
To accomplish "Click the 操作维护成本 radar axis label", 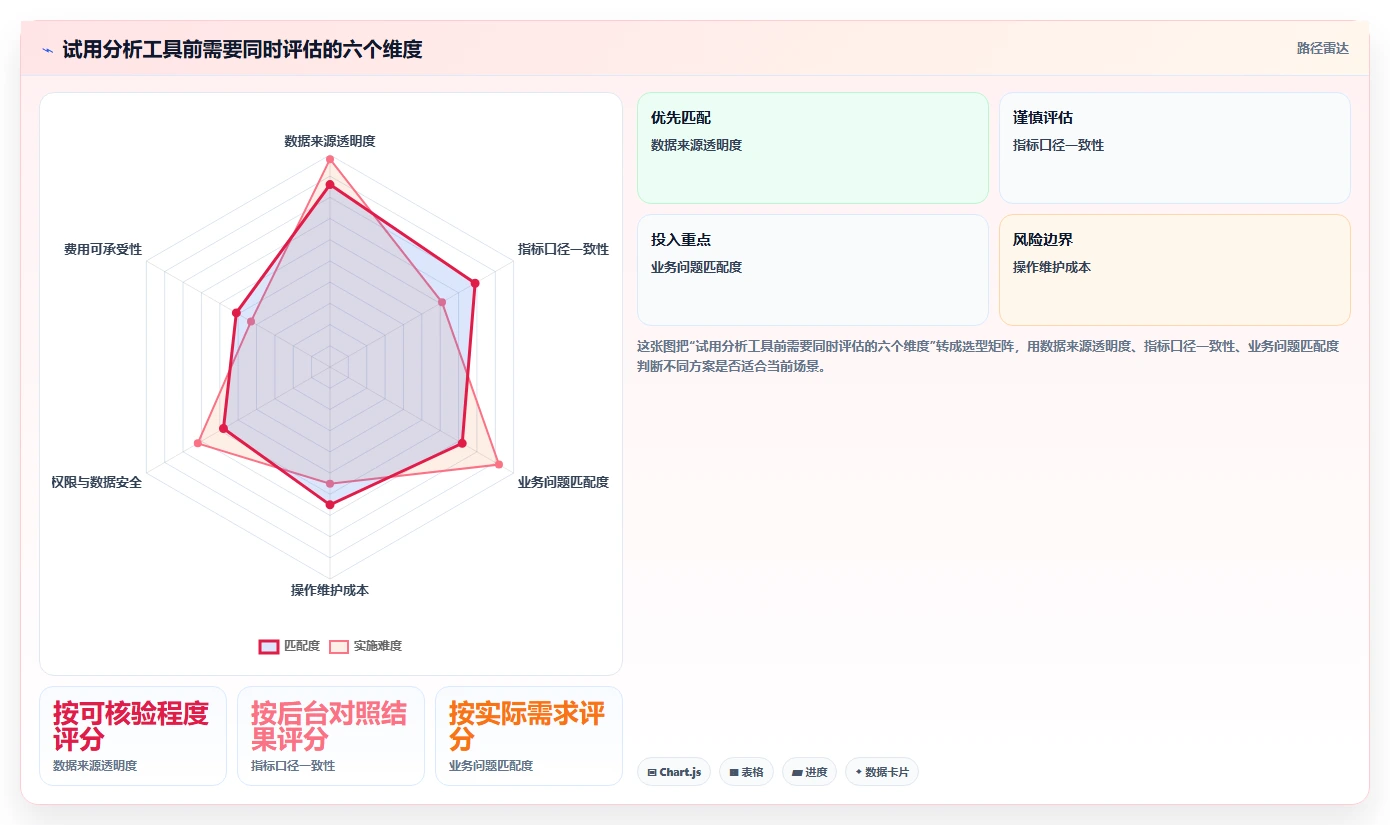I will pyautogui.click(x=330, y=590).
